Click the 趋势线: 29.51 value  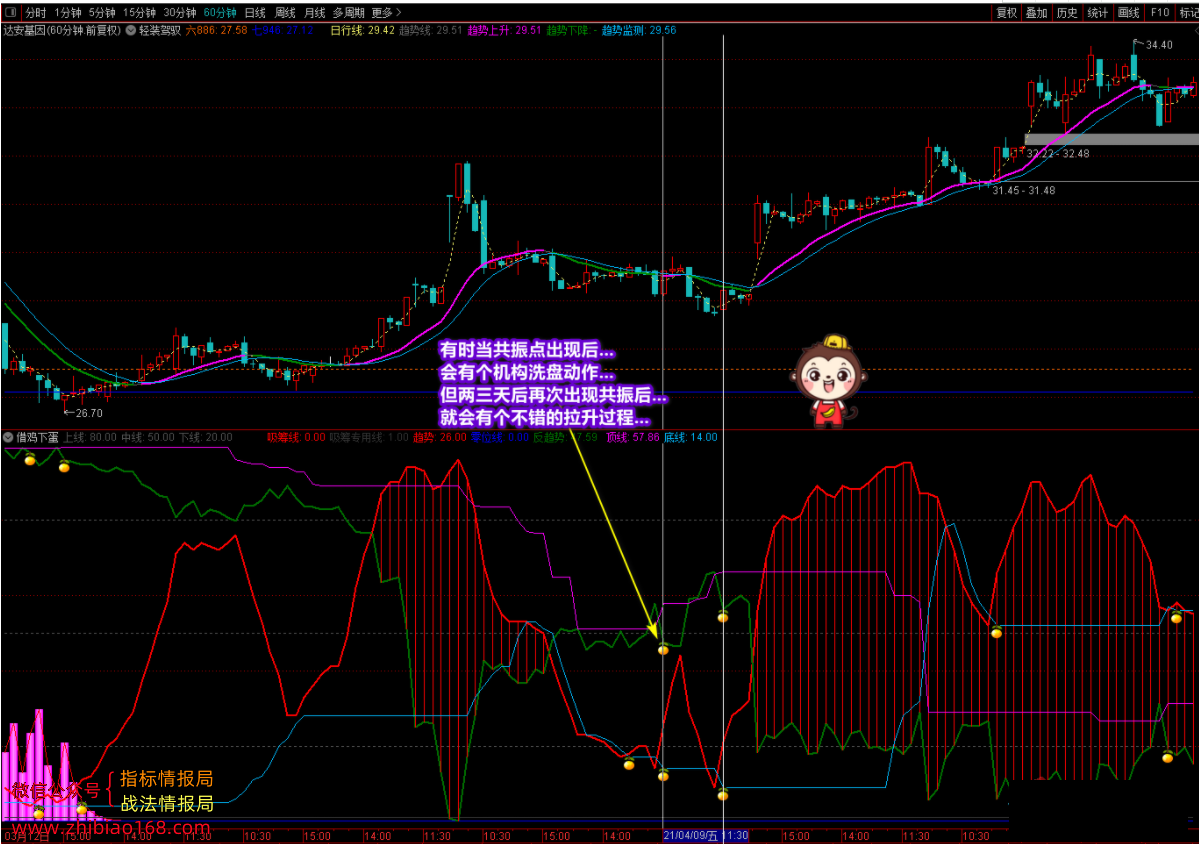431,31
